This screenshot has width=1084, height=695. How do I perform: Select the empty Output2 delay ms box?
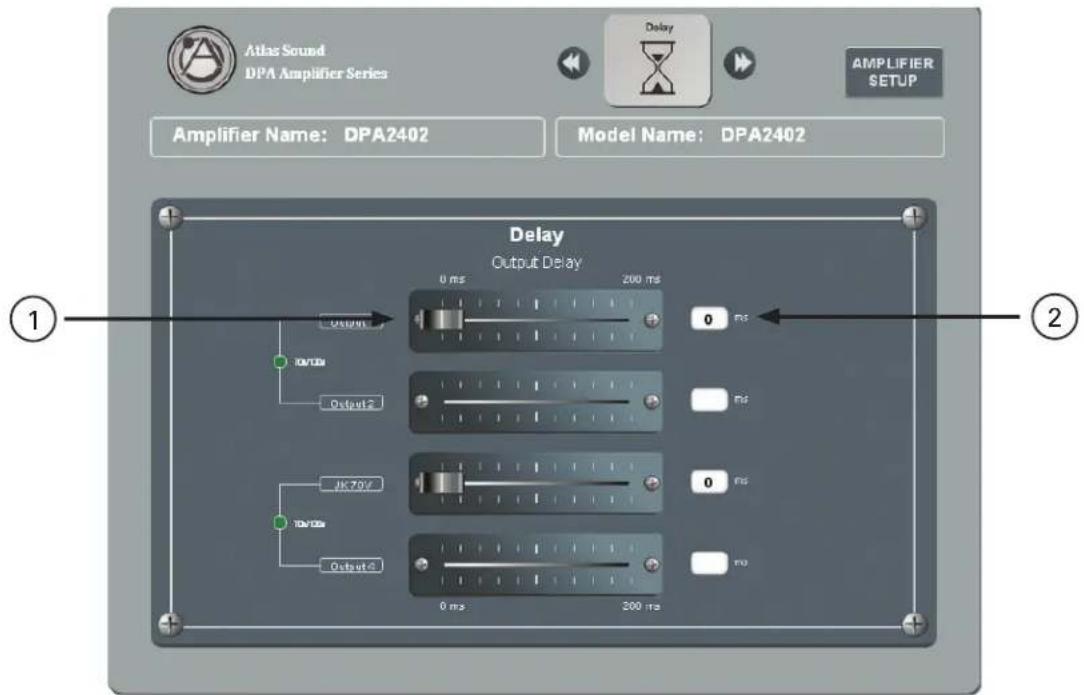pyautogui.click(x=709, y=400)
